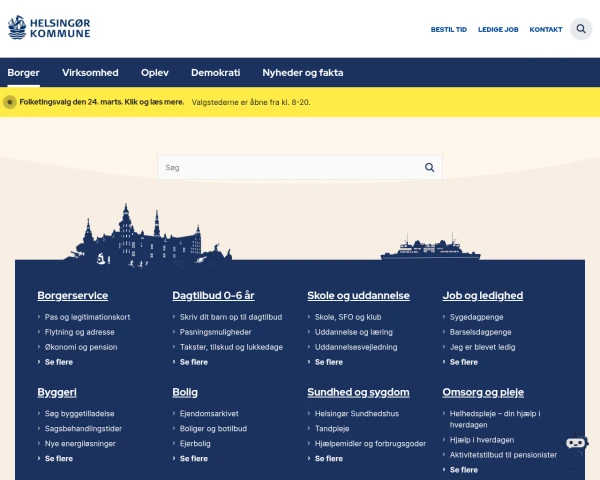Viewport: 600px width, 480px height.
Task: Expand Se flere under Dagtilbud 0-6 år
Action: click(x=194, y=362)
